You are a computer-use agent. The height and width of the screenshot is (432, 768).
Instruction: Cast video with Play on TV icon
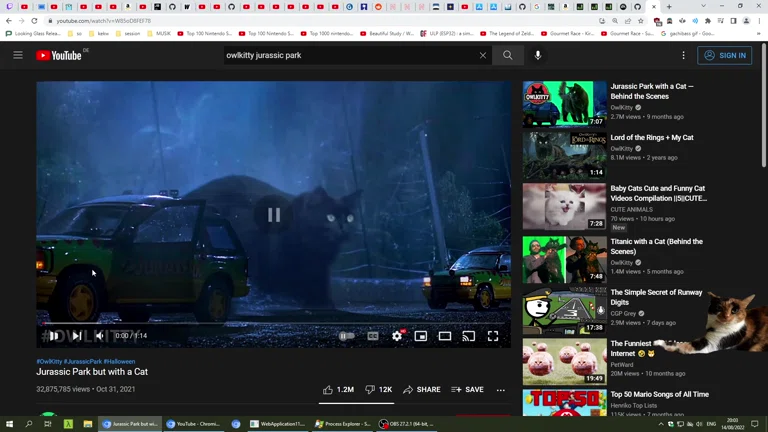(469, 337)
